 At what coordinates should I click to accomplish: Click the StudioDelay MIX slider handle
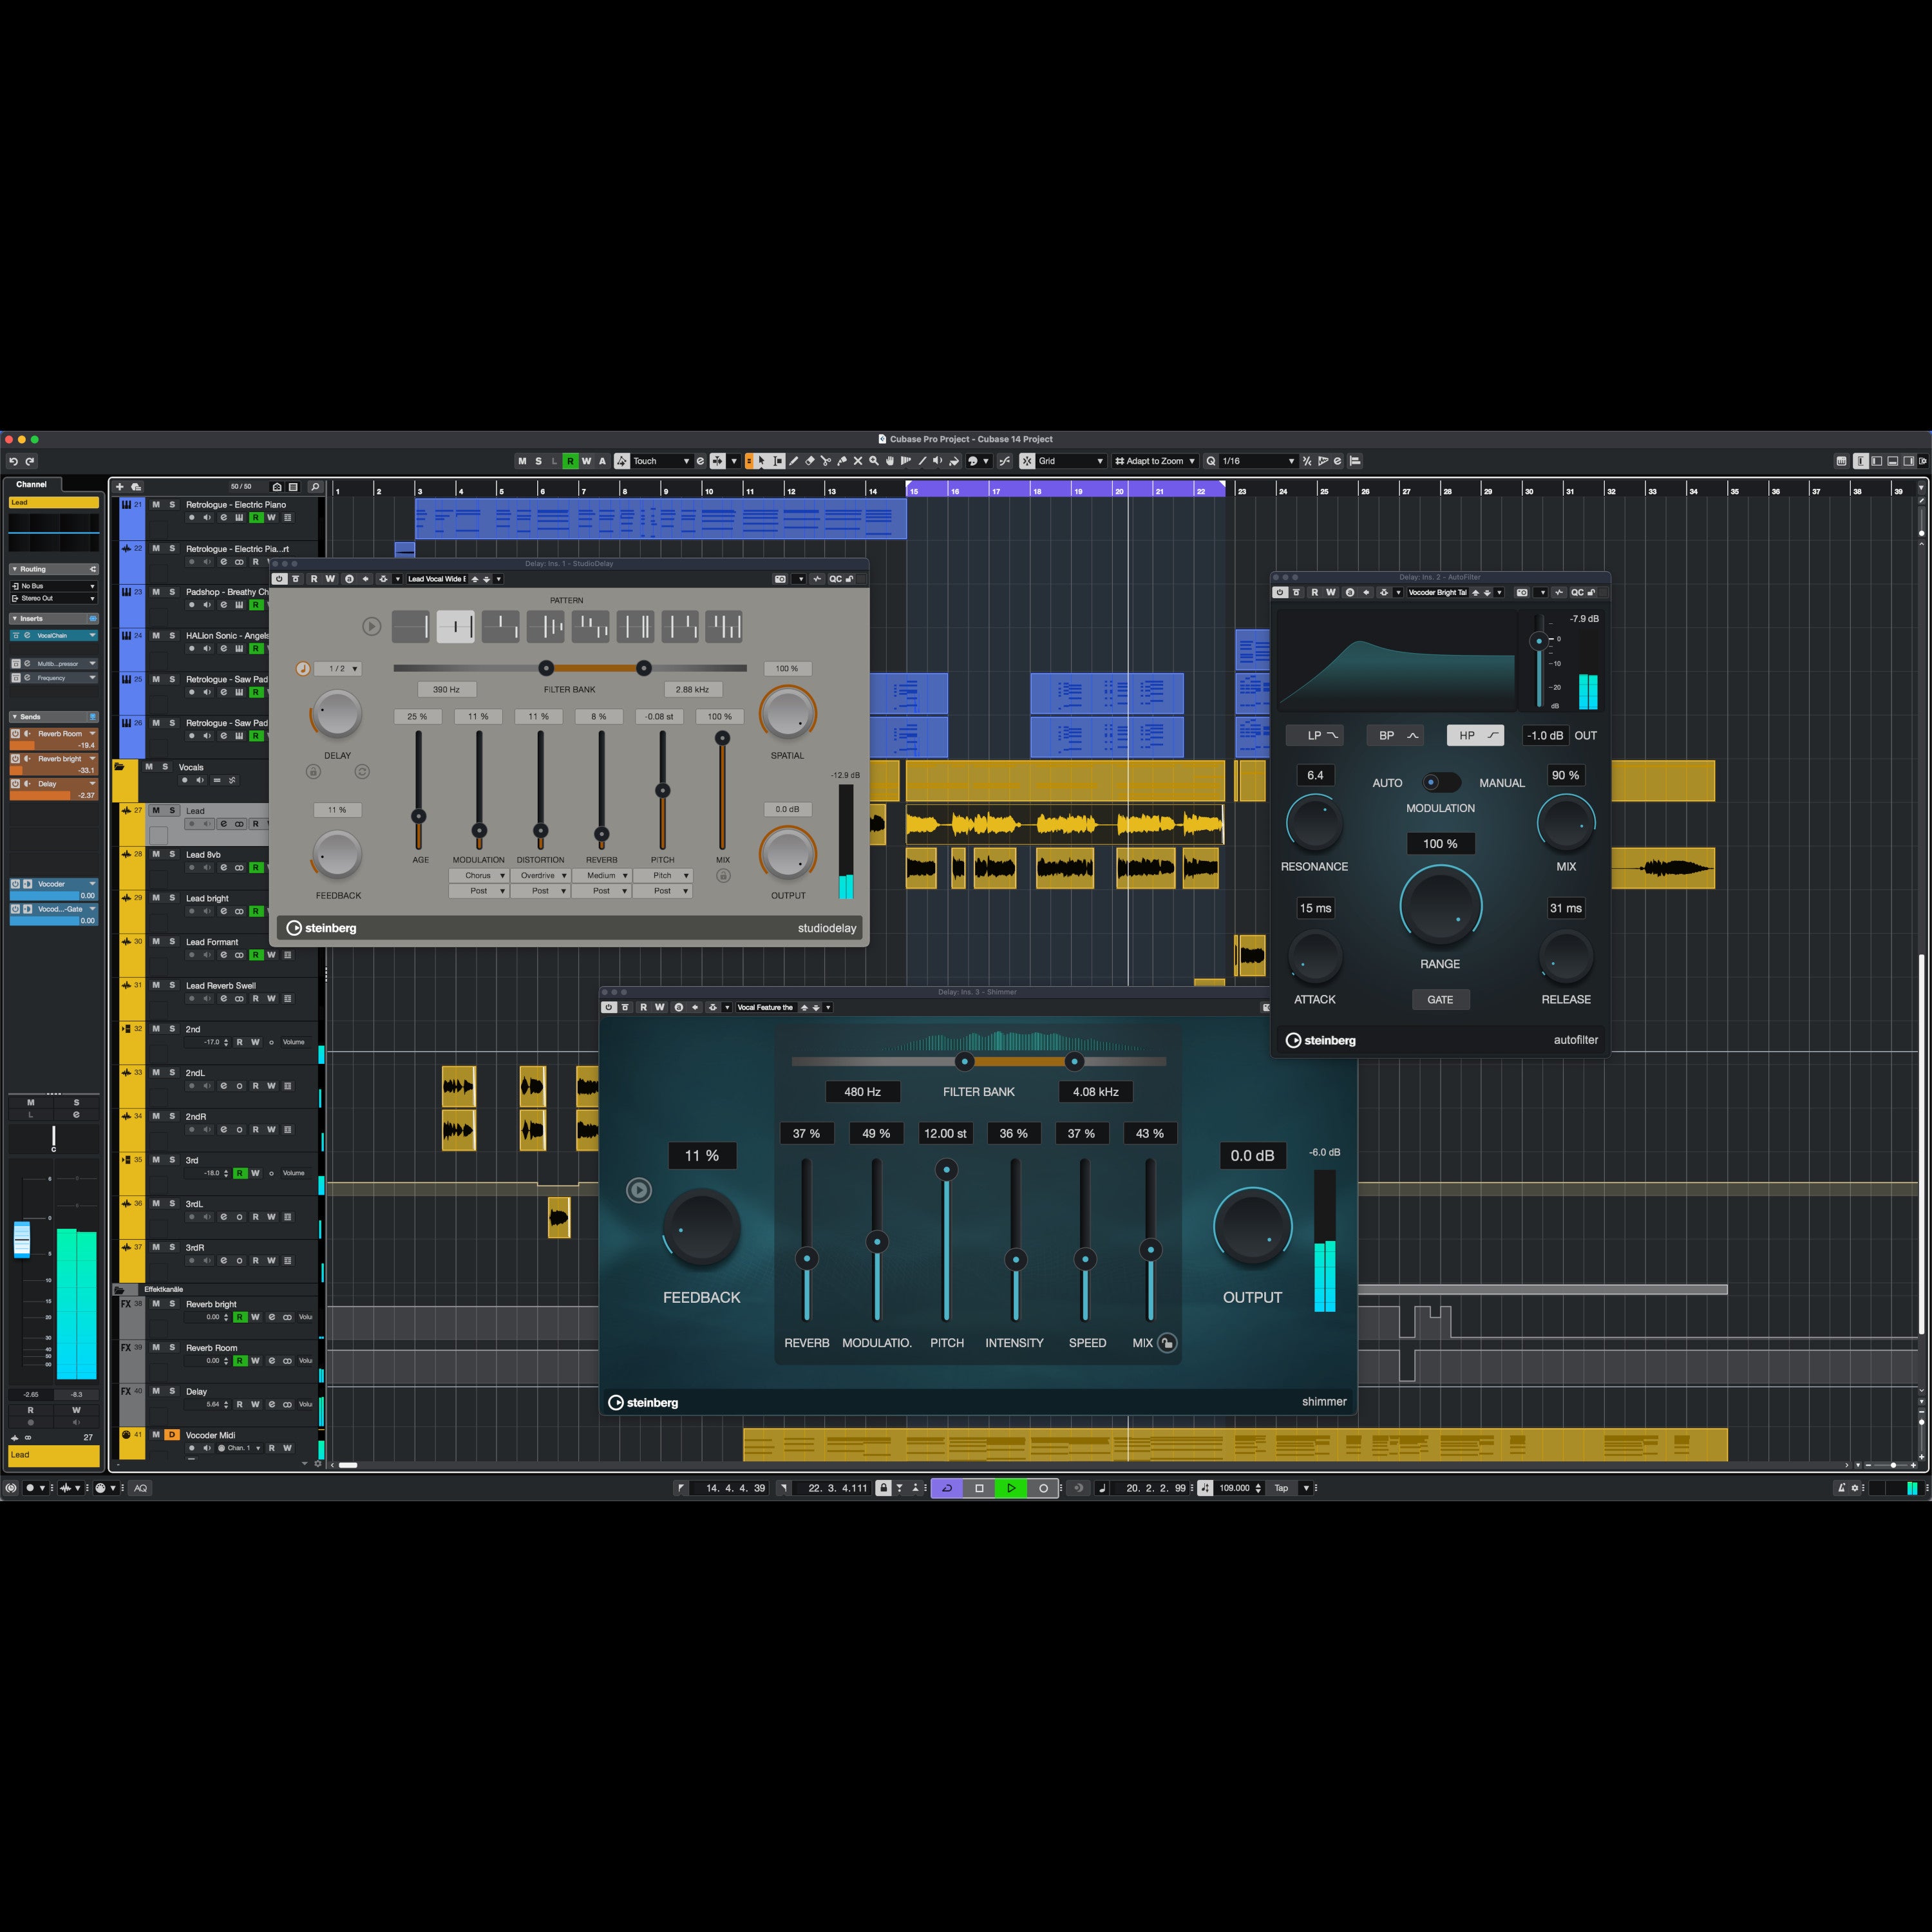722,738
